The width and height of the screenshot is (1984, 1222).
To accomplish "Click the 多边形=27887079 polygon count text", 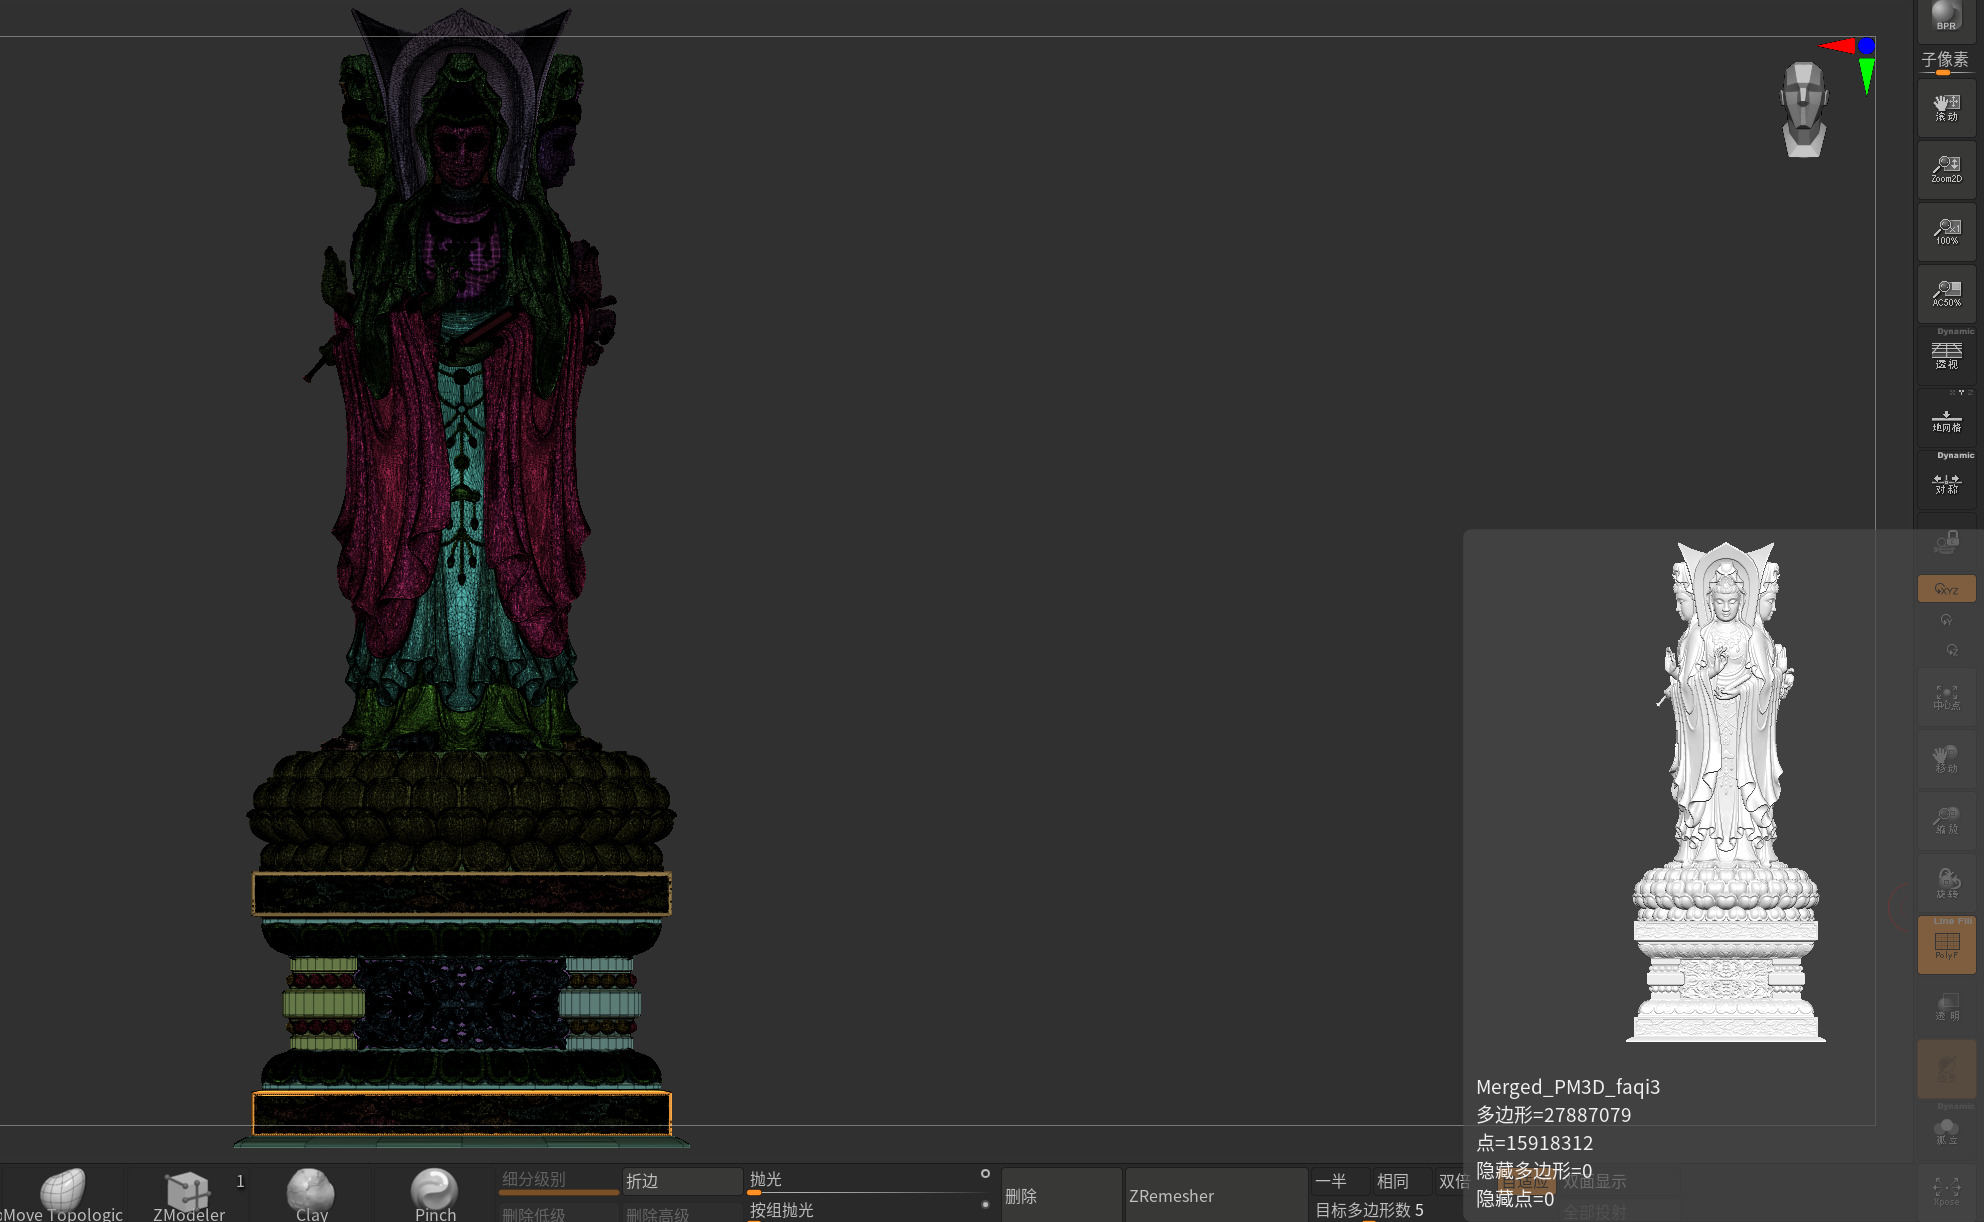I will pos(1553,1115).
